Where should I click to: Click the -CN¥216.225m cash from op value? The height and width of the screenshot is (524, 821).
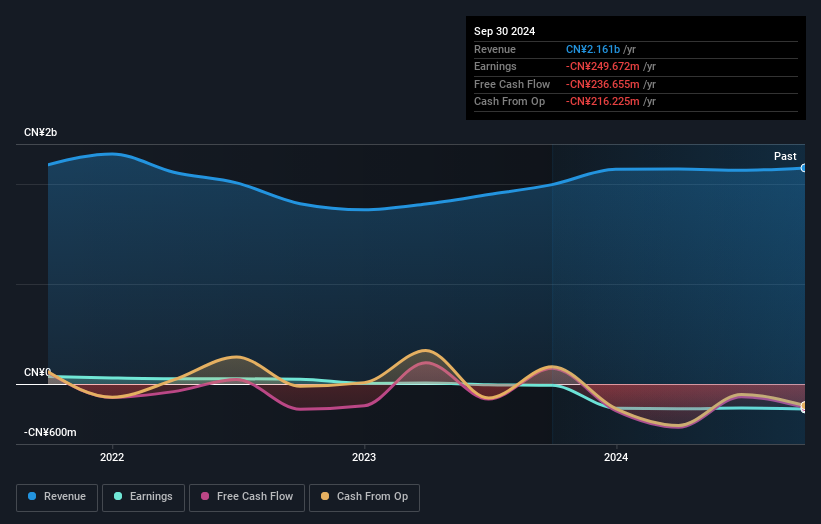click(x=602, y=102)
